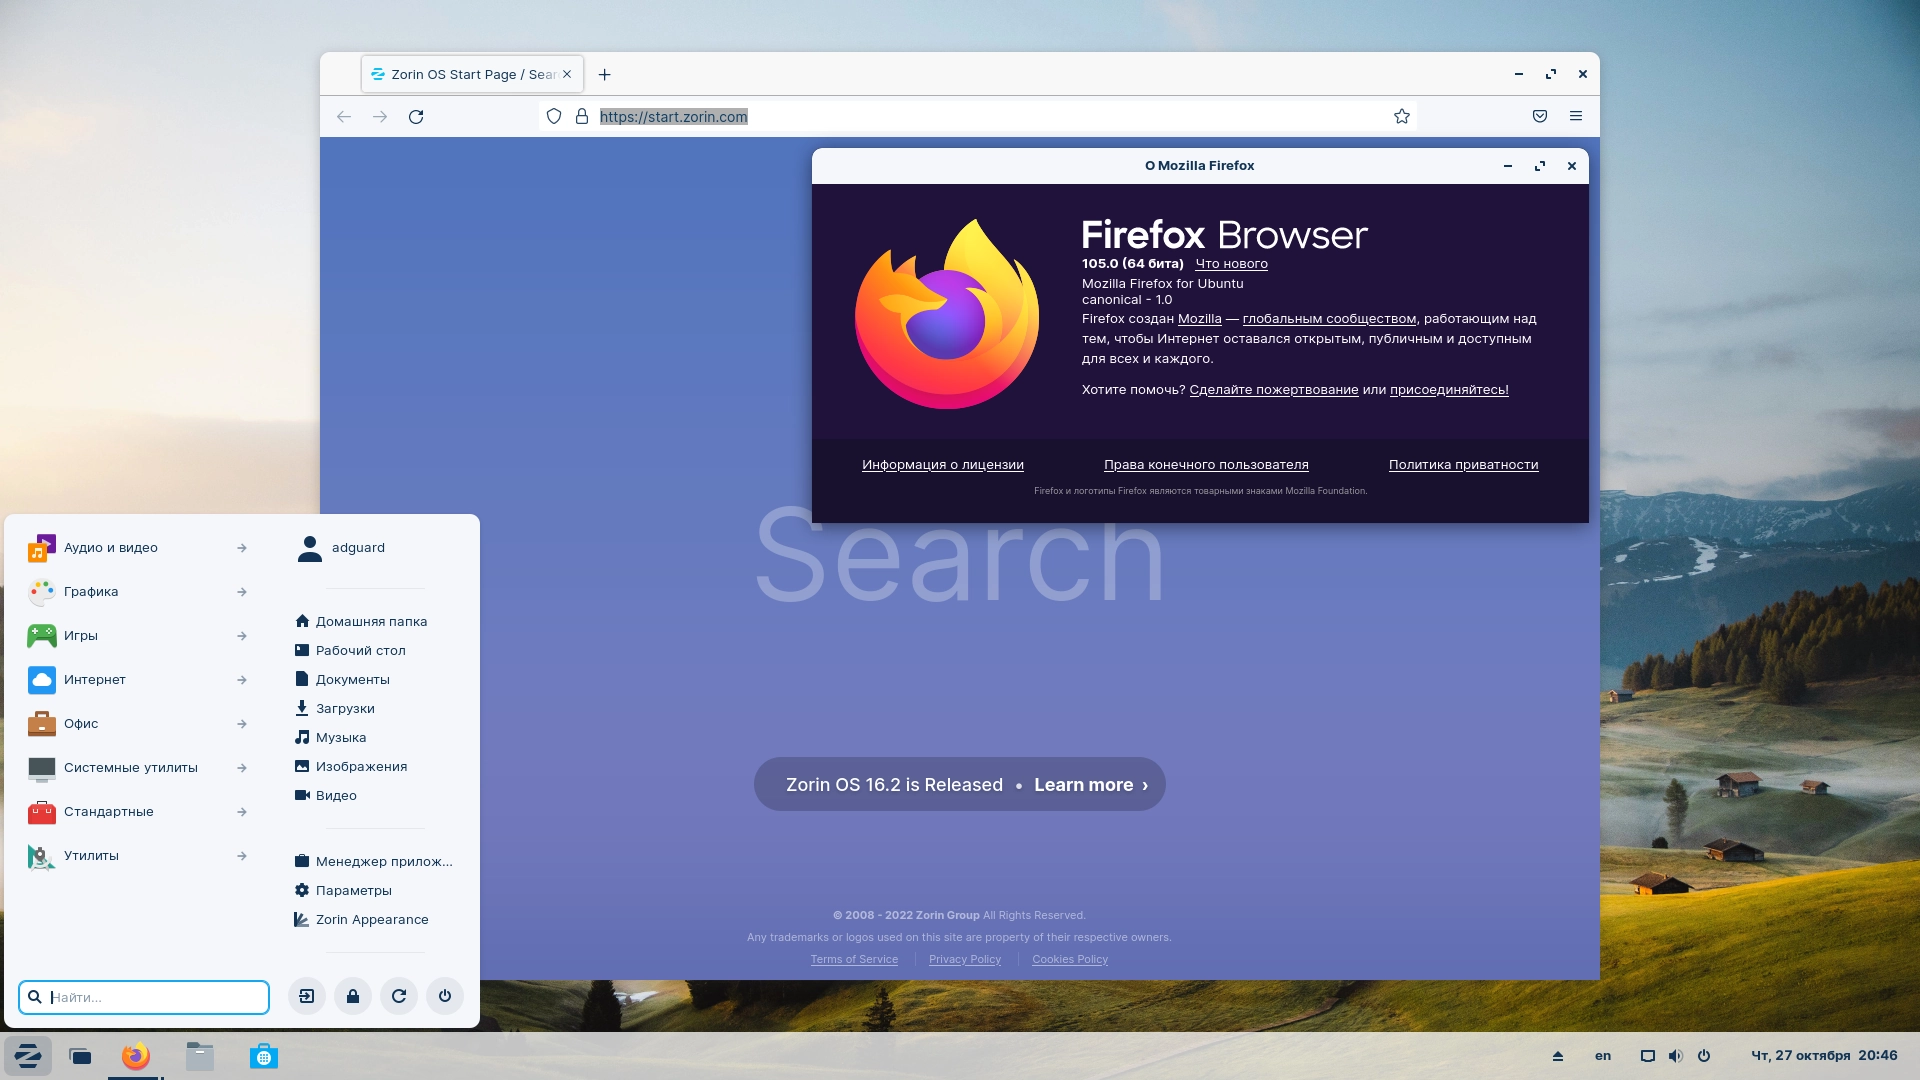The width and height of the screenshot is (1920, 1080).
Task: Expand the Аудио и видео category
Action: (x=138, y=548)
